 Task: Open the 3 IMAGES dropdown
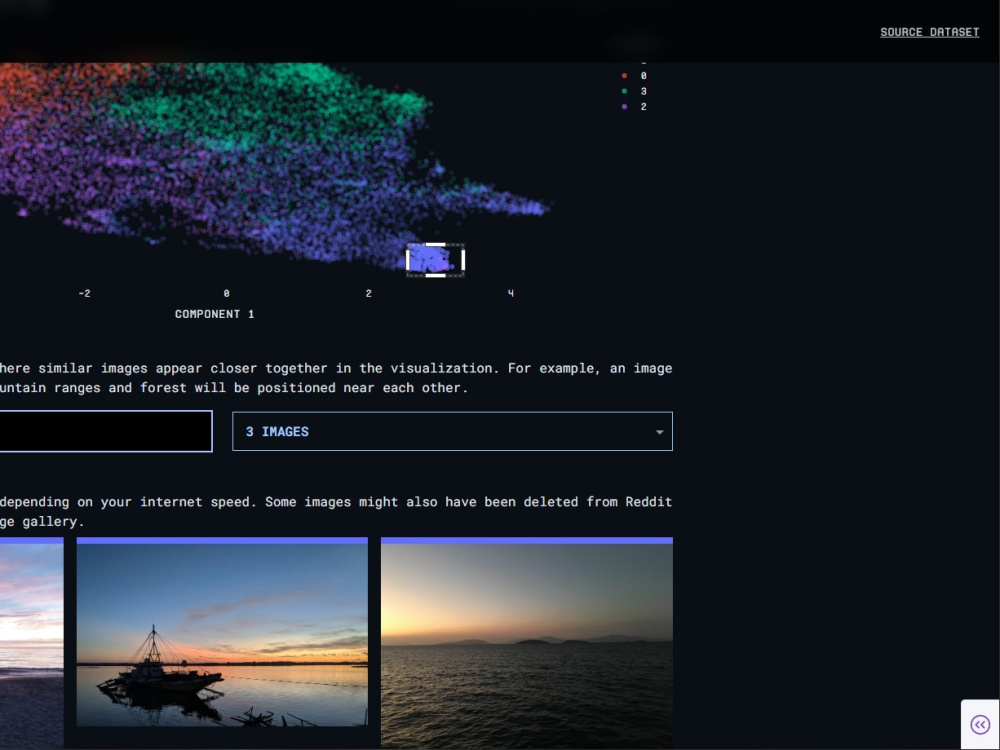[452, 431]
